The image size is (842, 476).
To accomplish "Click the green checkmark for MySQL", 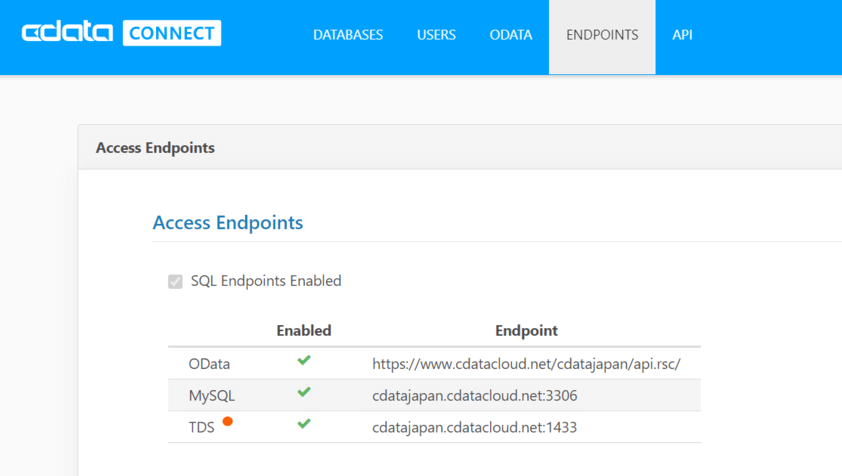I will pyautogui.click(x=304, y=393).
